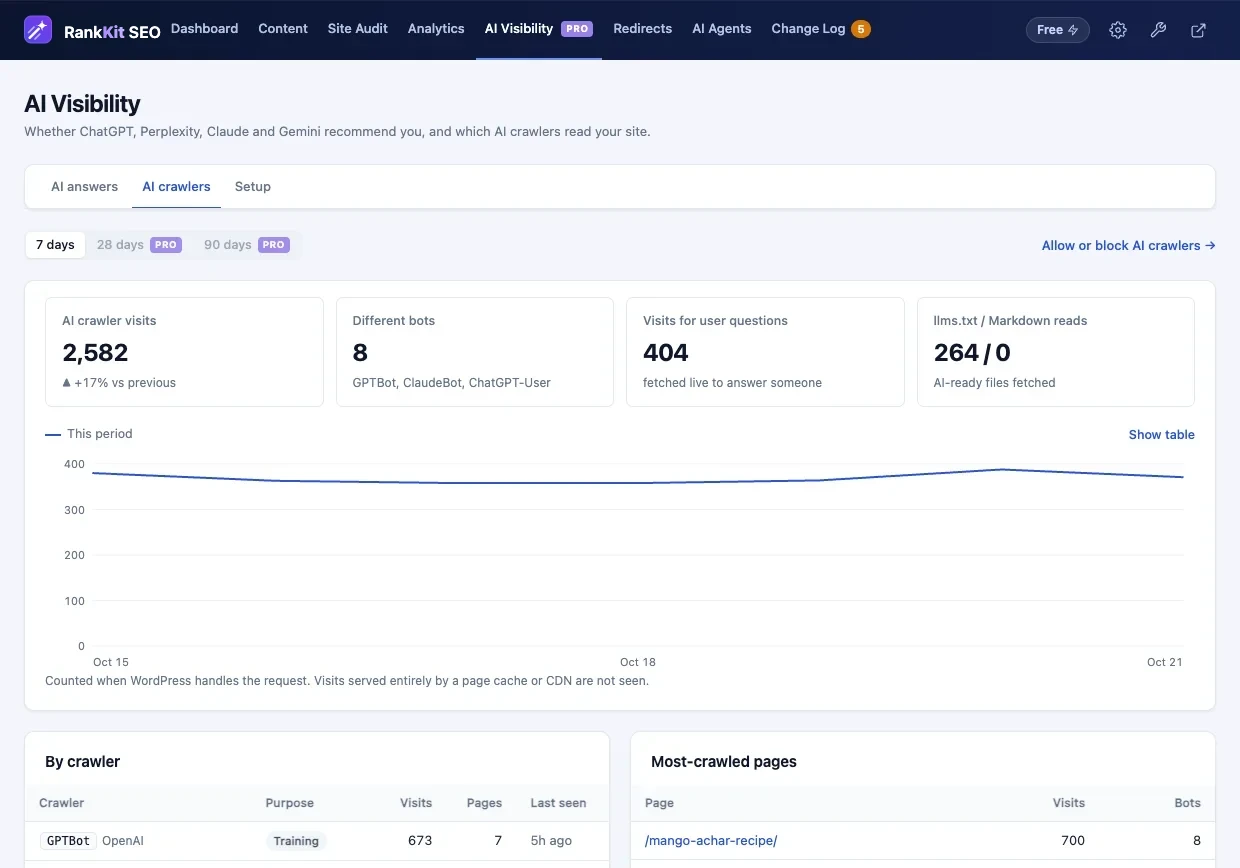Click the Last seen column header
The width and height of the screenshot is (1240, 868).
tap(558, 803)
